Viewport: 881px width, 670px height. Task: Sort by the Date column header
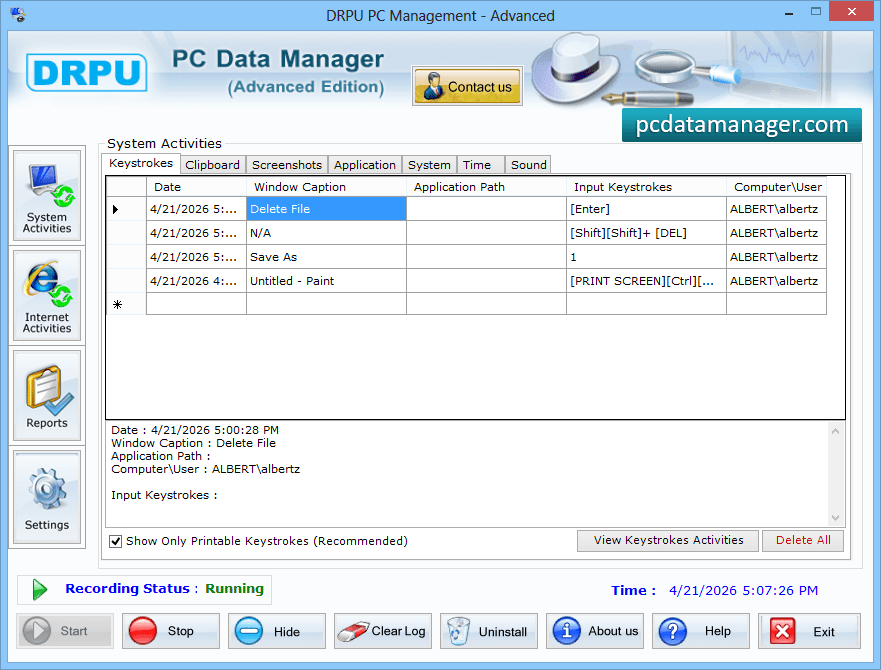(196, 187)
